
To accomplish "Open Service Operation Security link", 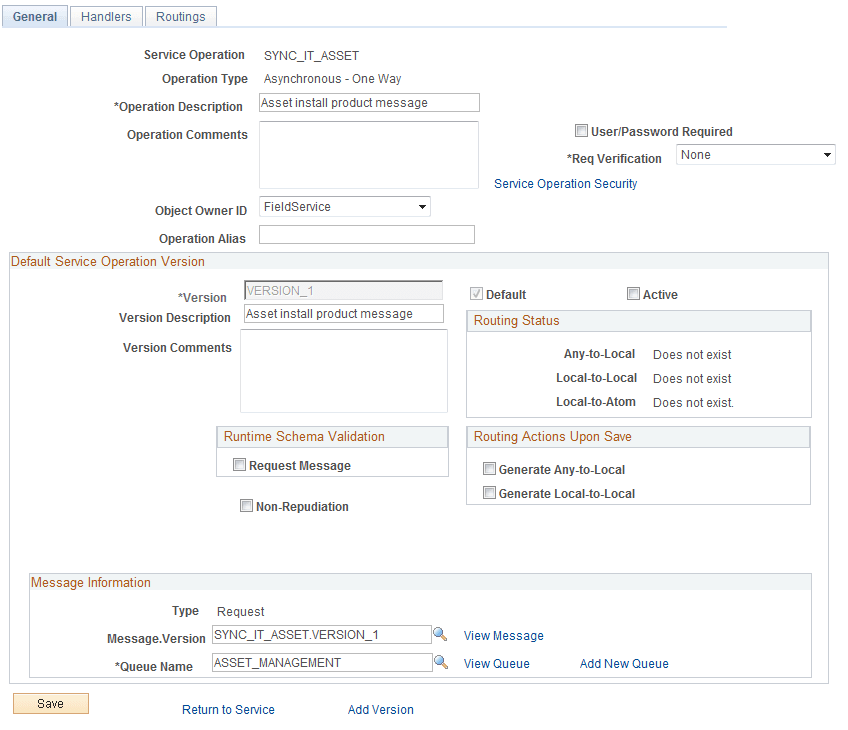I will [x=565, y=183].
